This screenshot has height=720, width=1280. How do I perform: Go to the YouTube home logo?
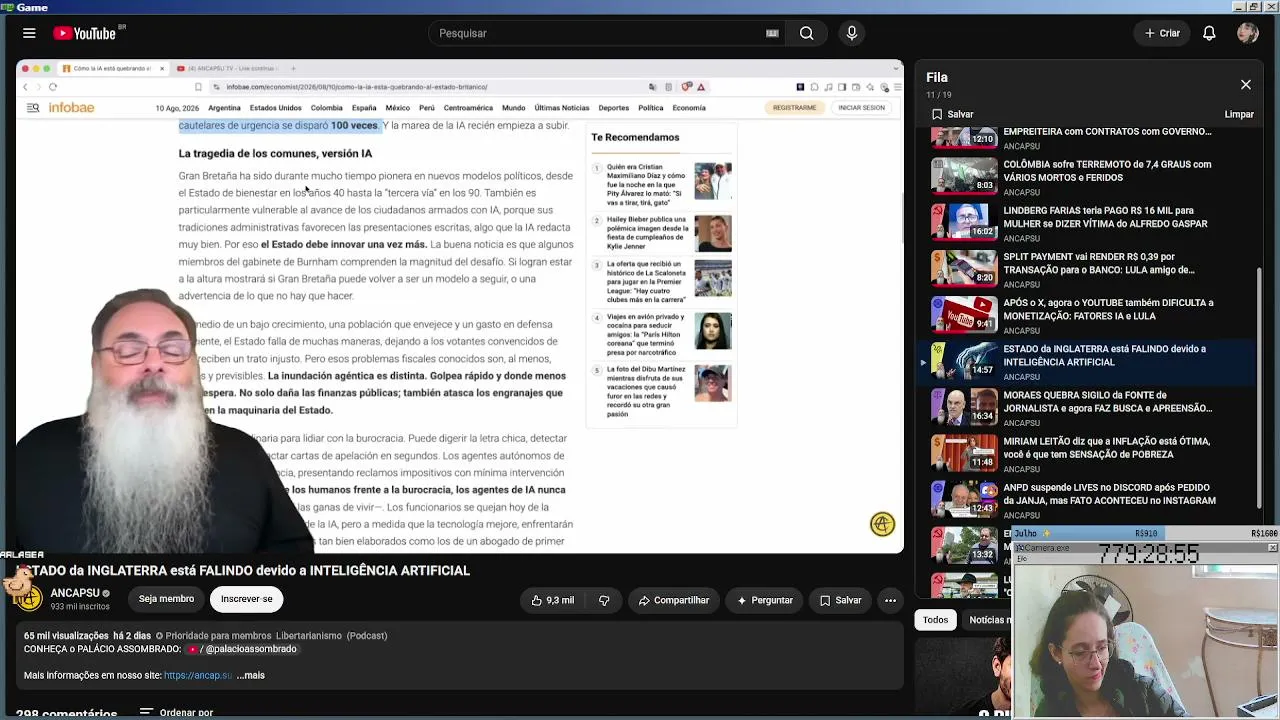point(85,33)
